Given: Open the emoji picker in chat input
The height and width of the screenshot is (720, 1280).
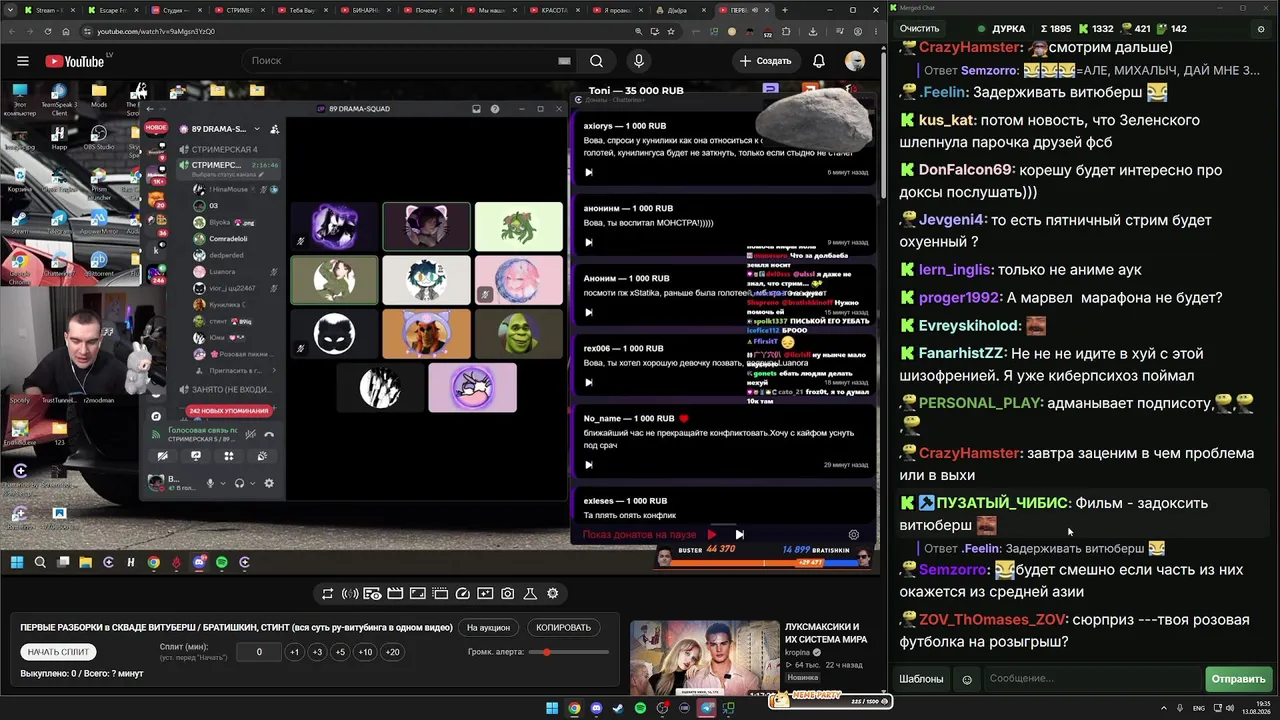Looking at the screenshot, I should click(967, 680).
